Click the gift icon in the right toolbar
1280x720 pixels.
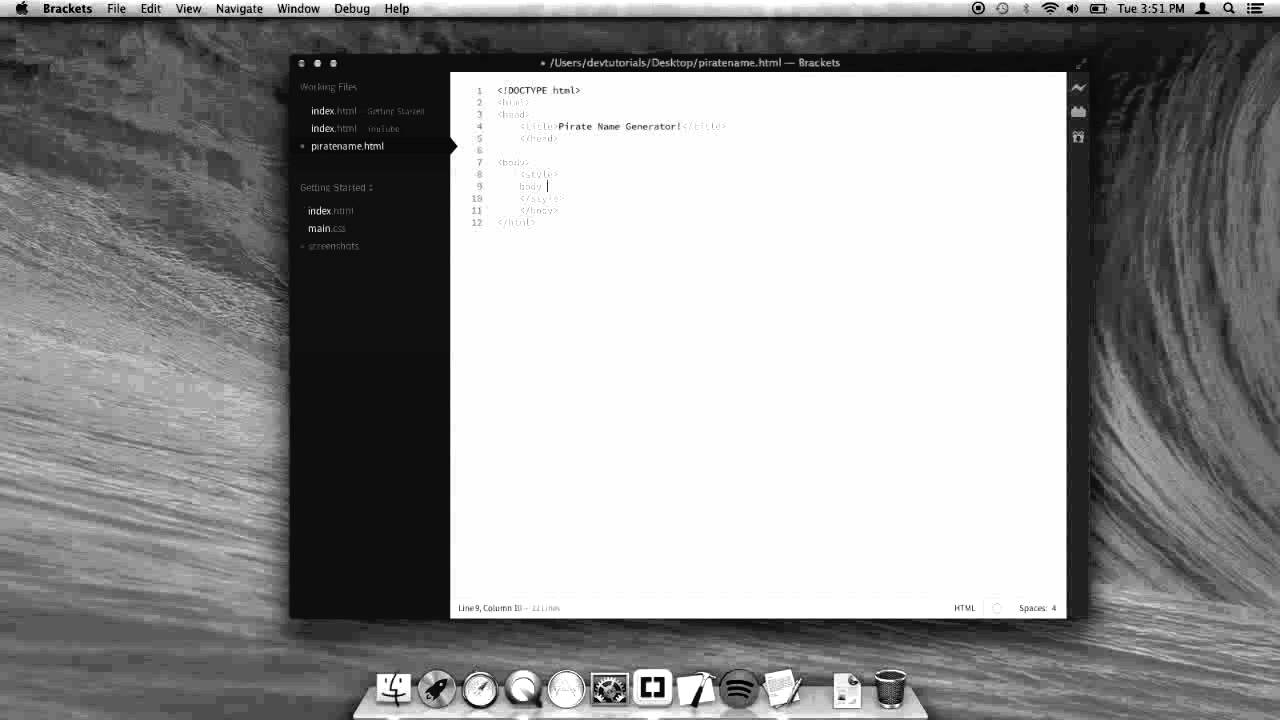tap(1078, 137)
